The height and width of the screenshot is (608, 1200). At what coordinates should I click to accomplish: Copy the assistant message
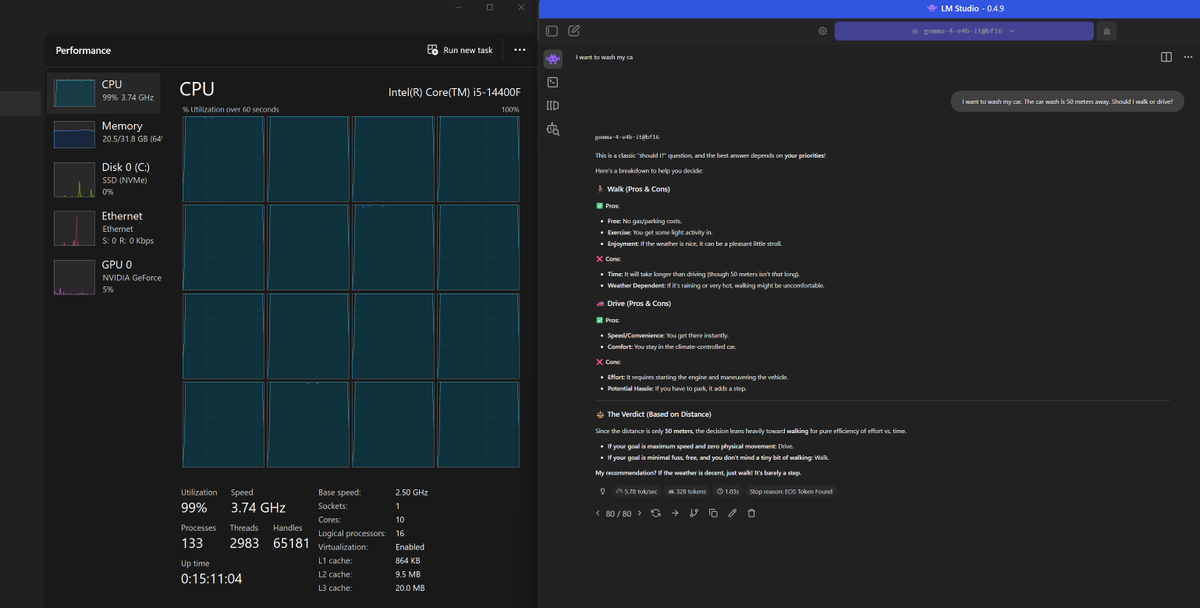[713, 513]
